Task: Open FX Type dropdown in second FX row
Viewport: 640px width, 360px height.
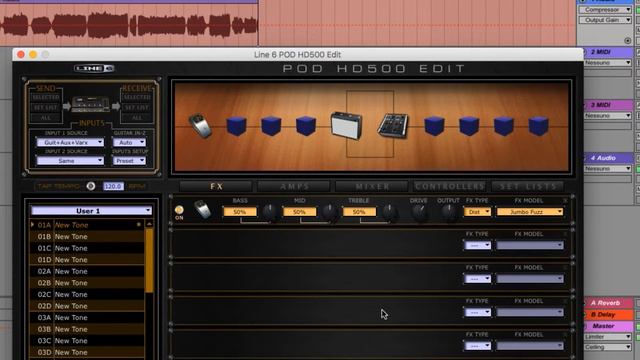Action: click(477, 245)
